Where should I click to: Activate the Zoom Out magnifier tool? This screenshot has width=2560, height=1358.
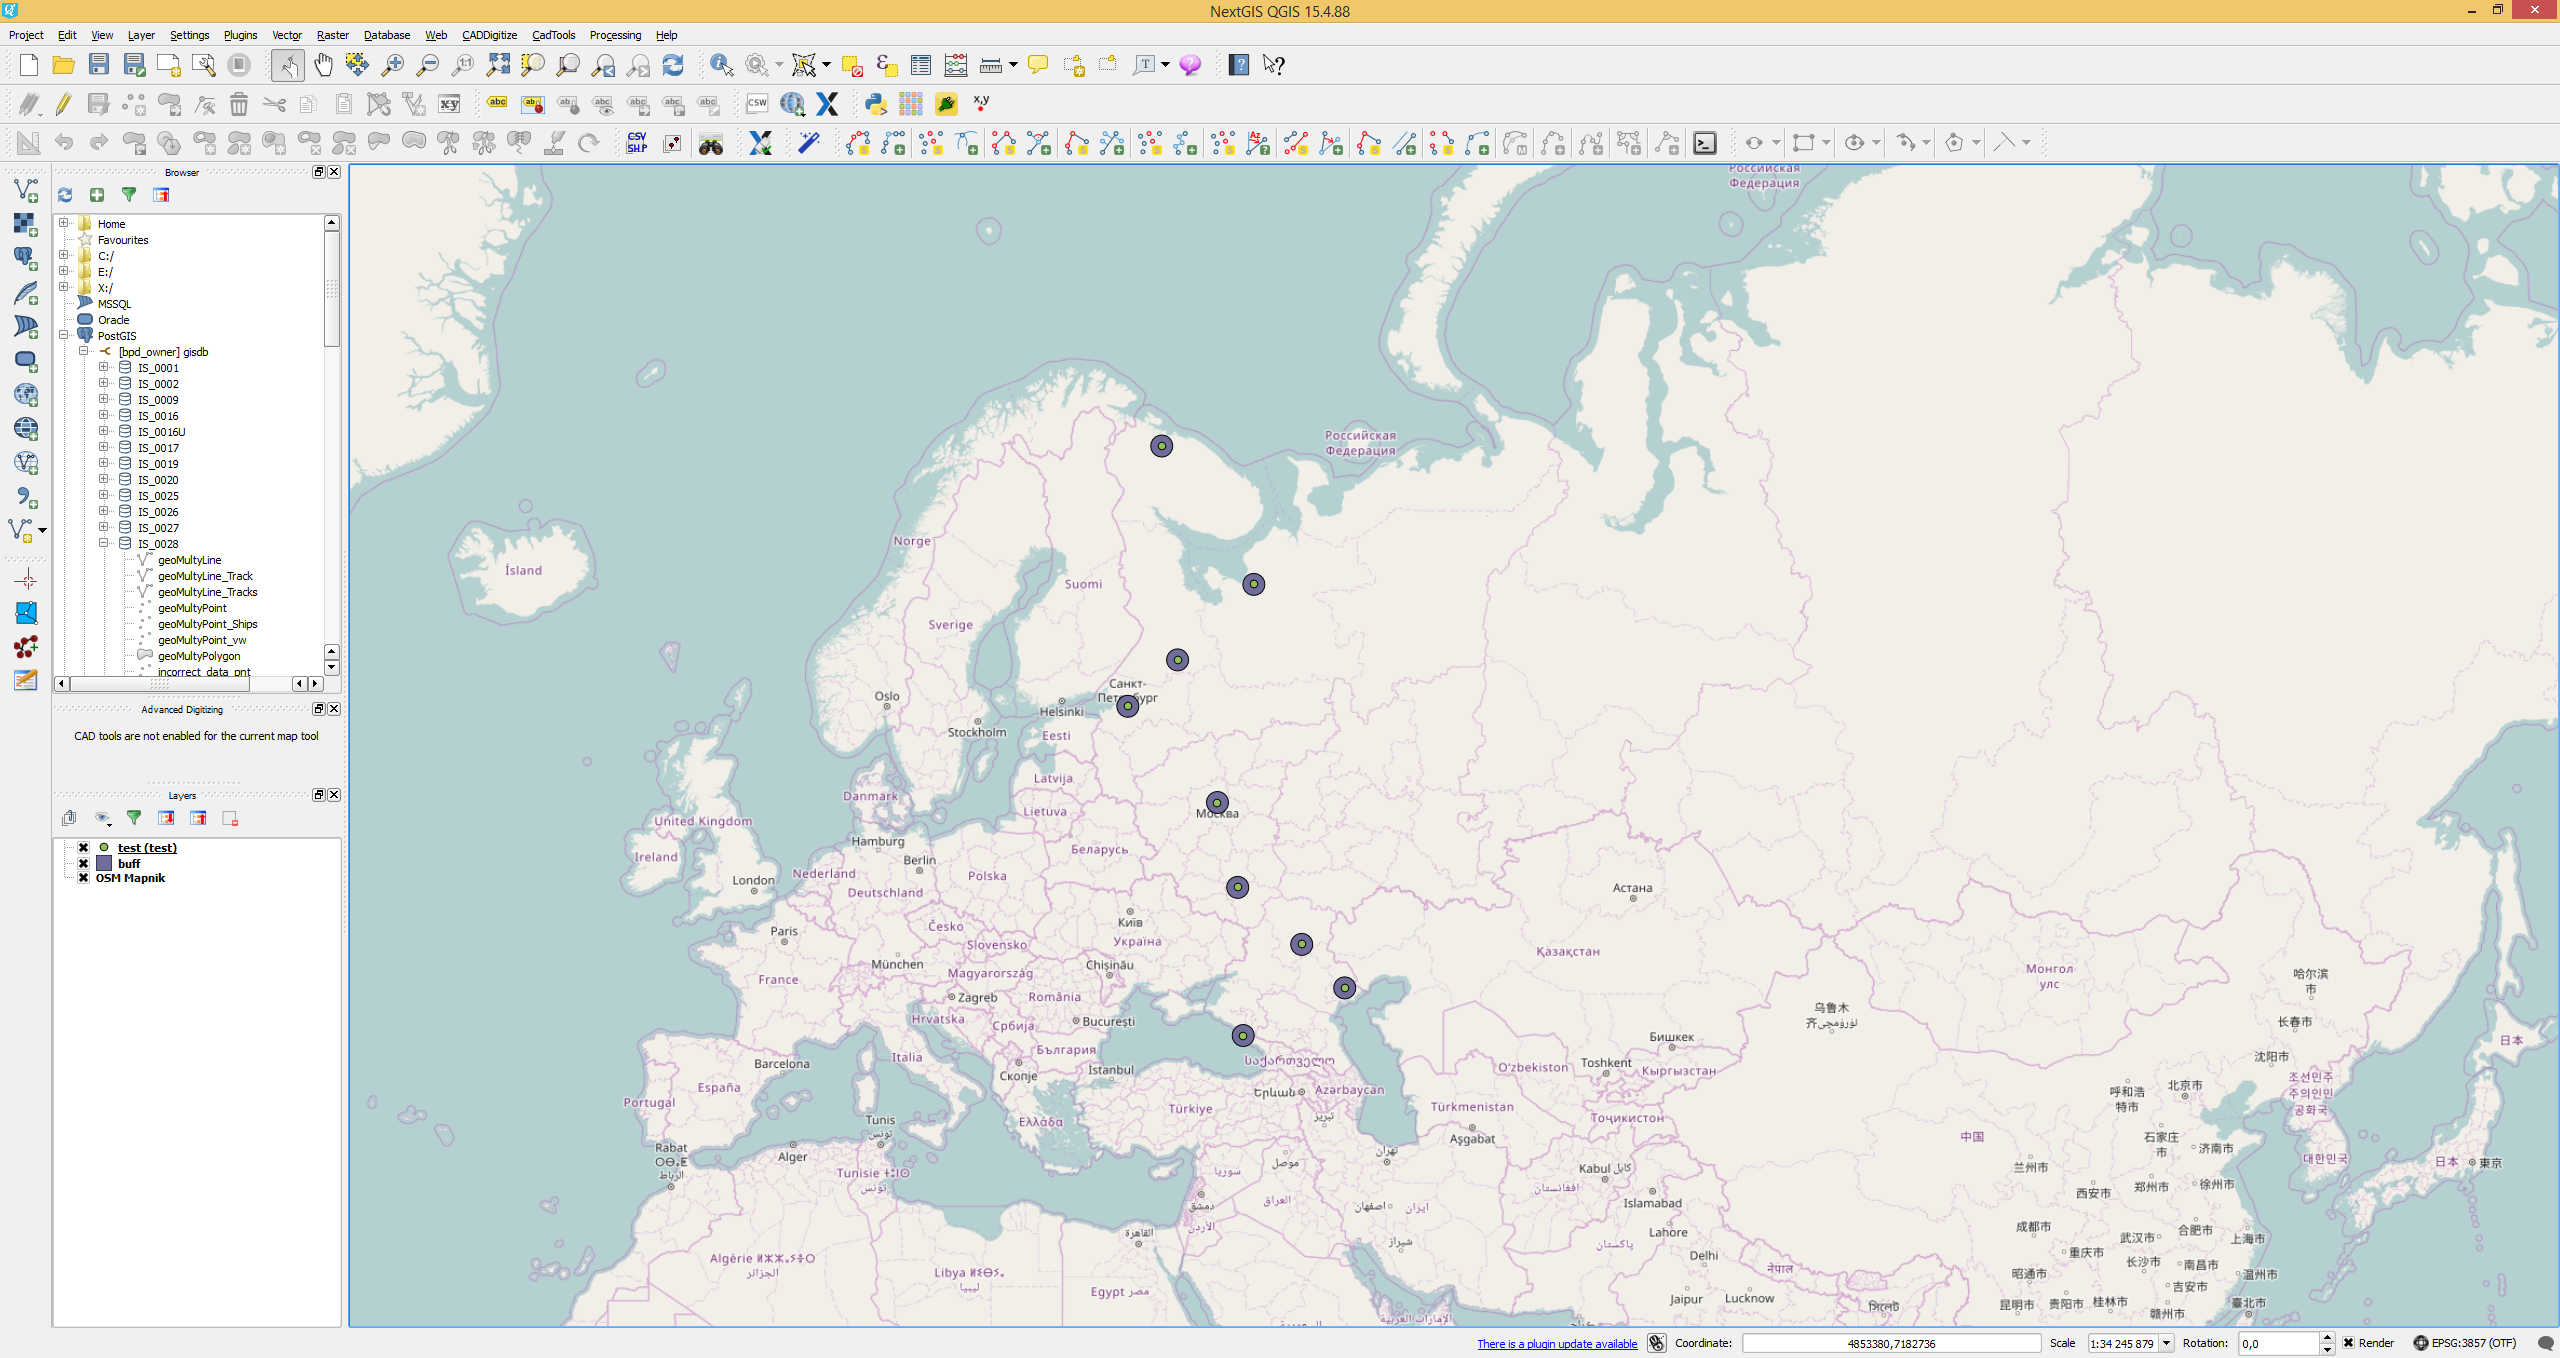point(427,65)
